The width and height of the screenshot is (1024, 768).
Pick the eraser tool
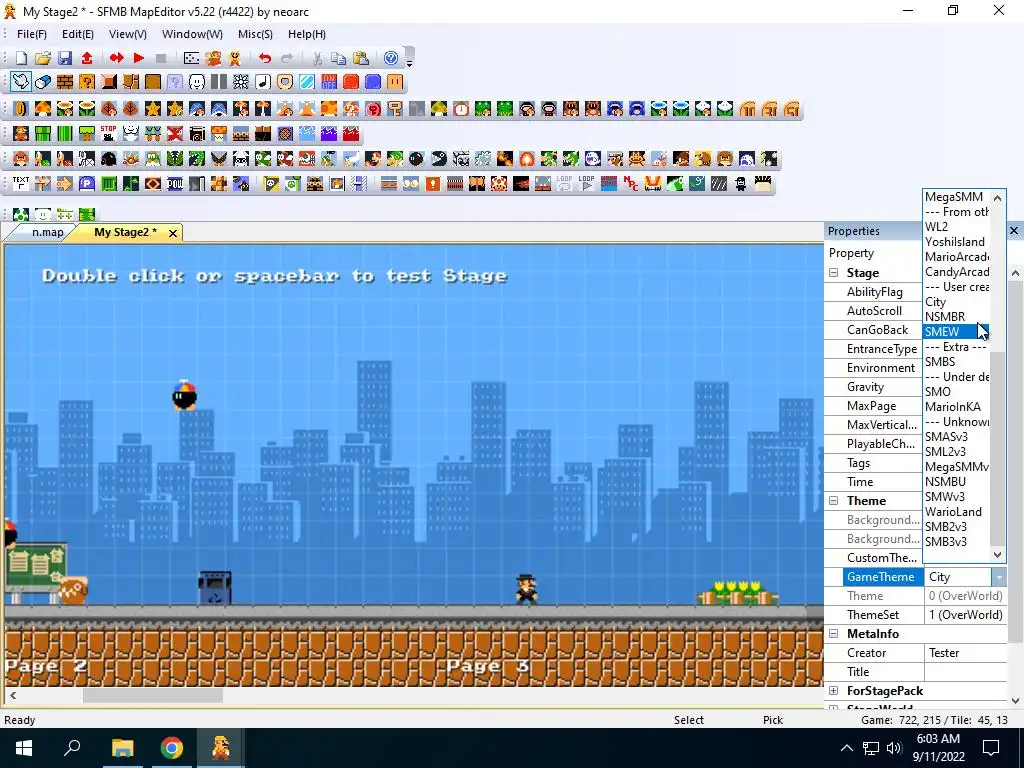pos(43,82)
